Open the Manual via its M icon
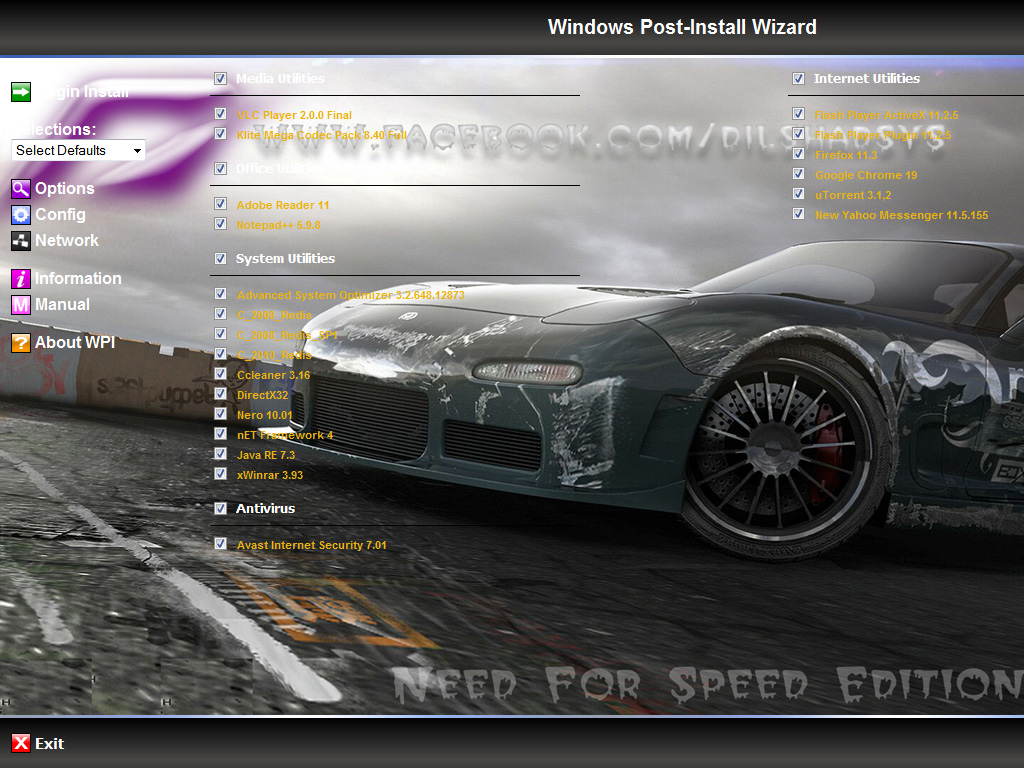 click(21, 305)
